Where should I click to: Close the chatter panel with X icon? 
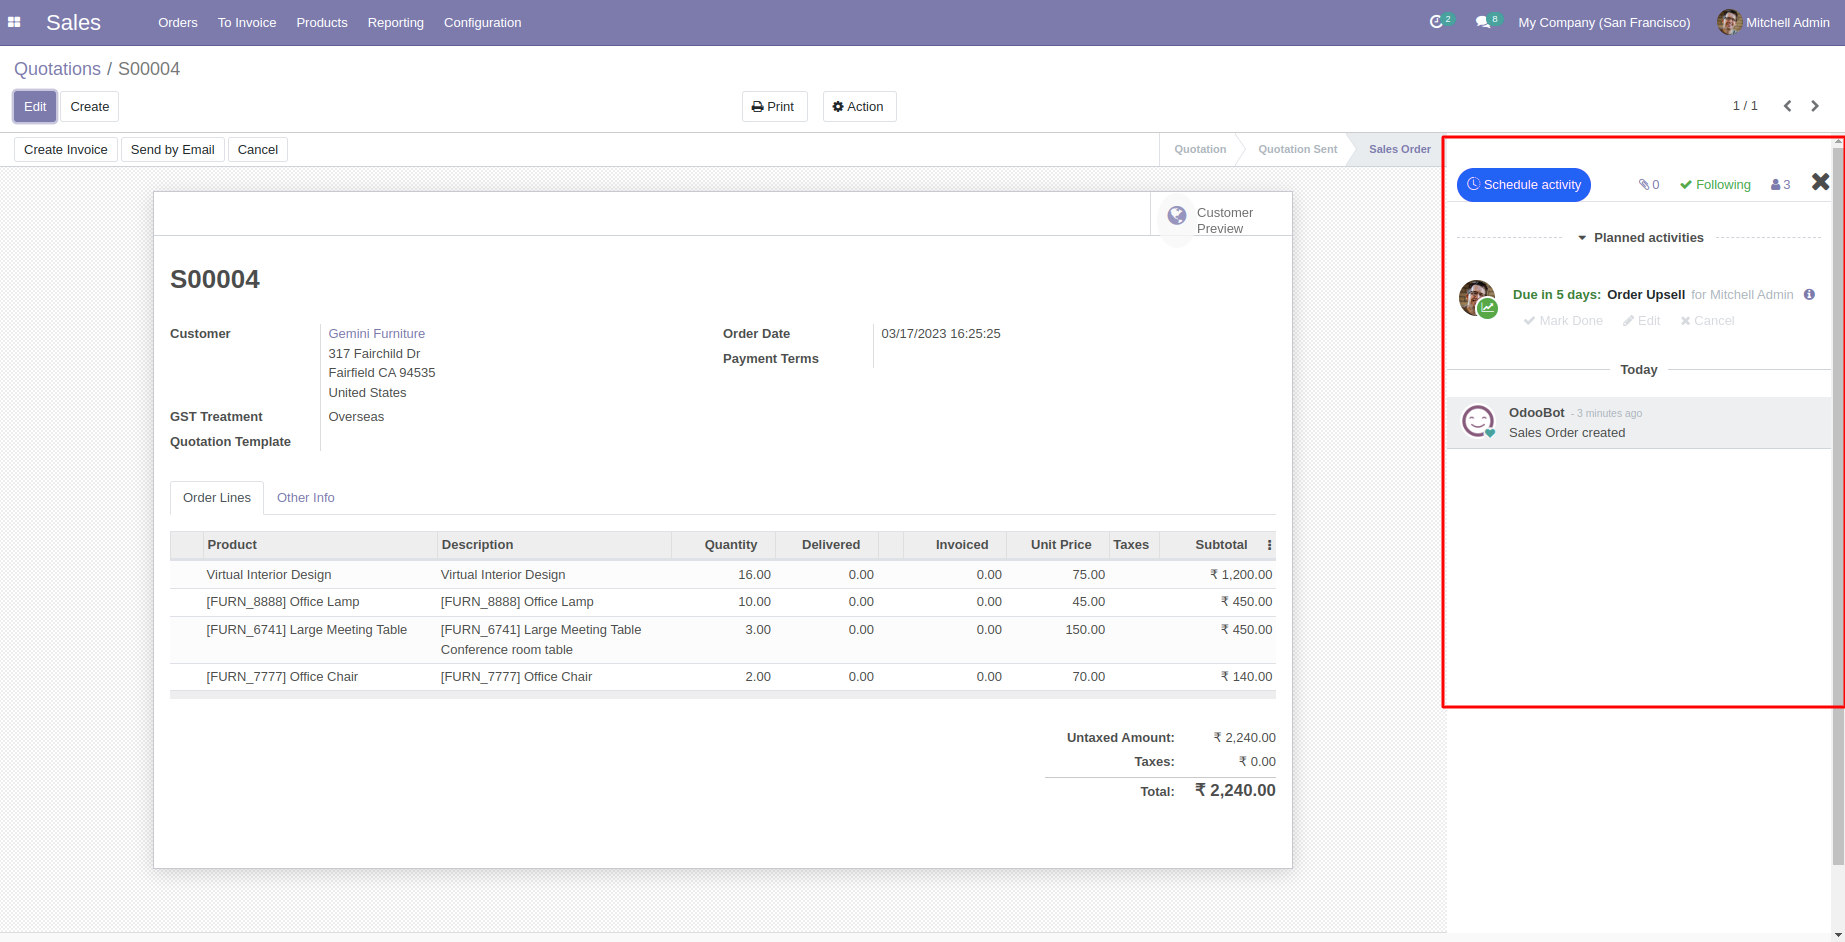pyautogui.click(x=1820, y=182)
